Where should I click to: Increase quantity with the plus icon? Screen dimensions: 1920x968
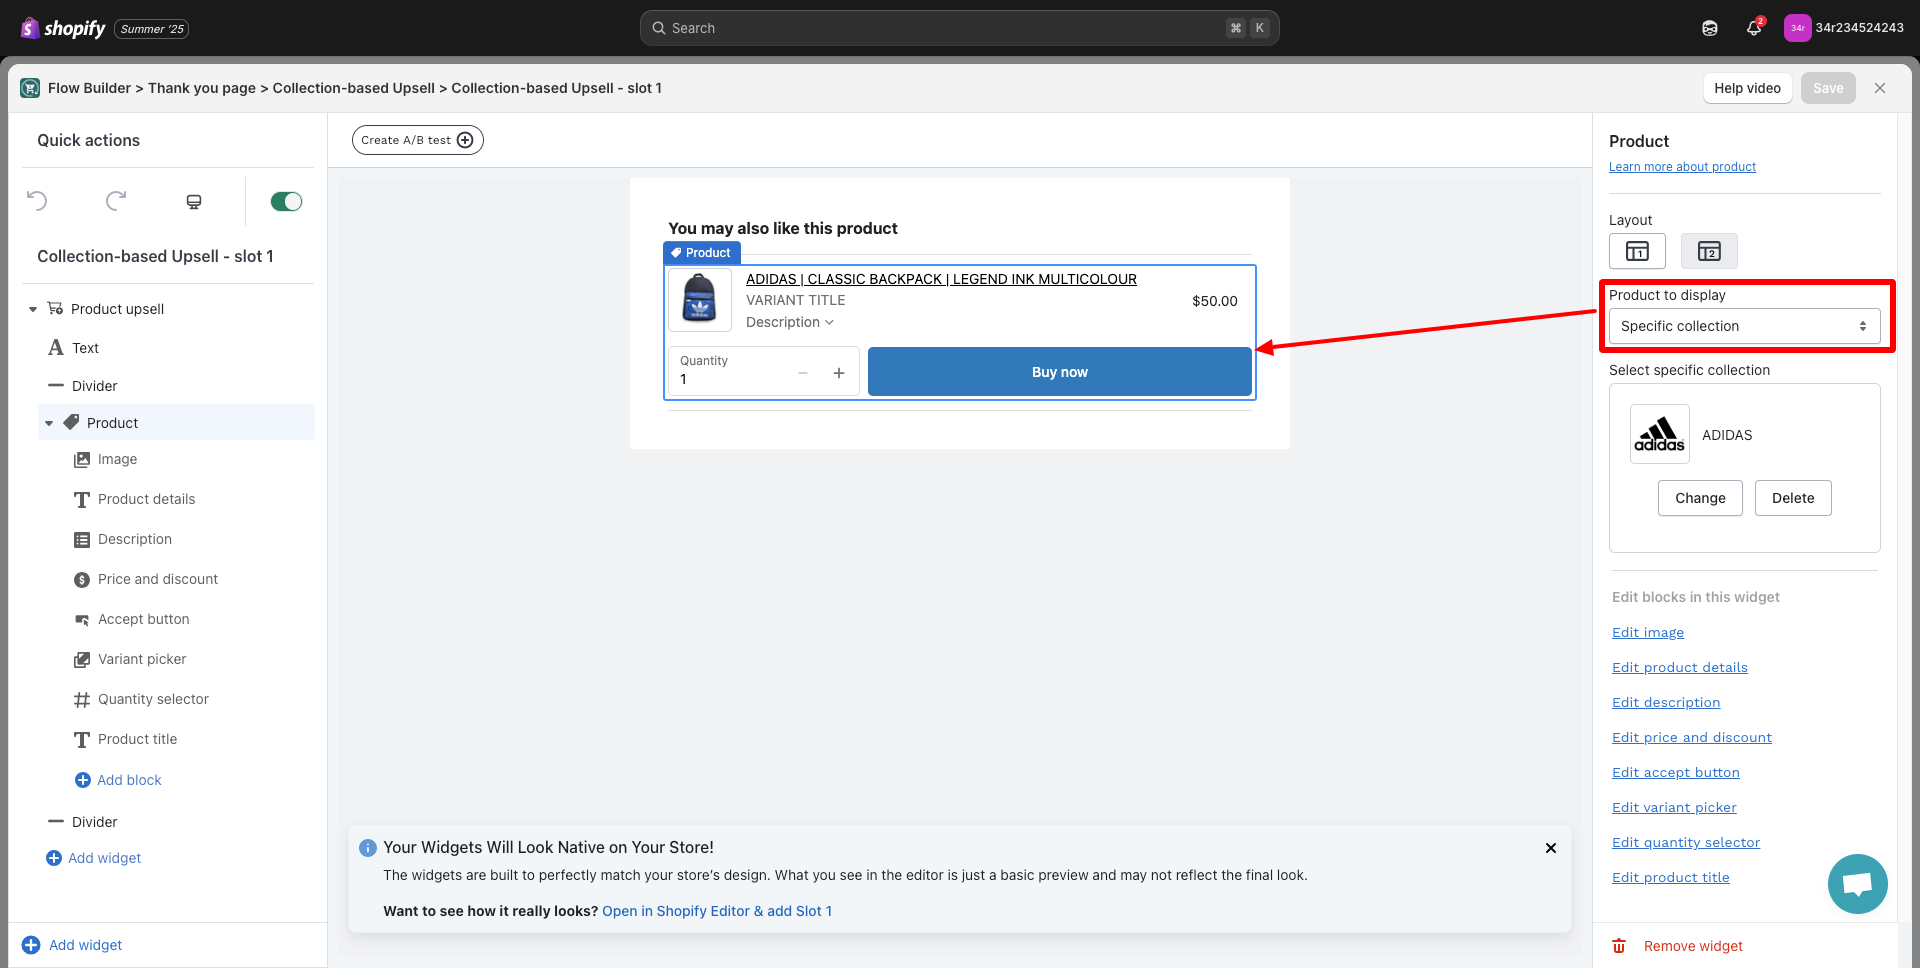pos(839,373)
